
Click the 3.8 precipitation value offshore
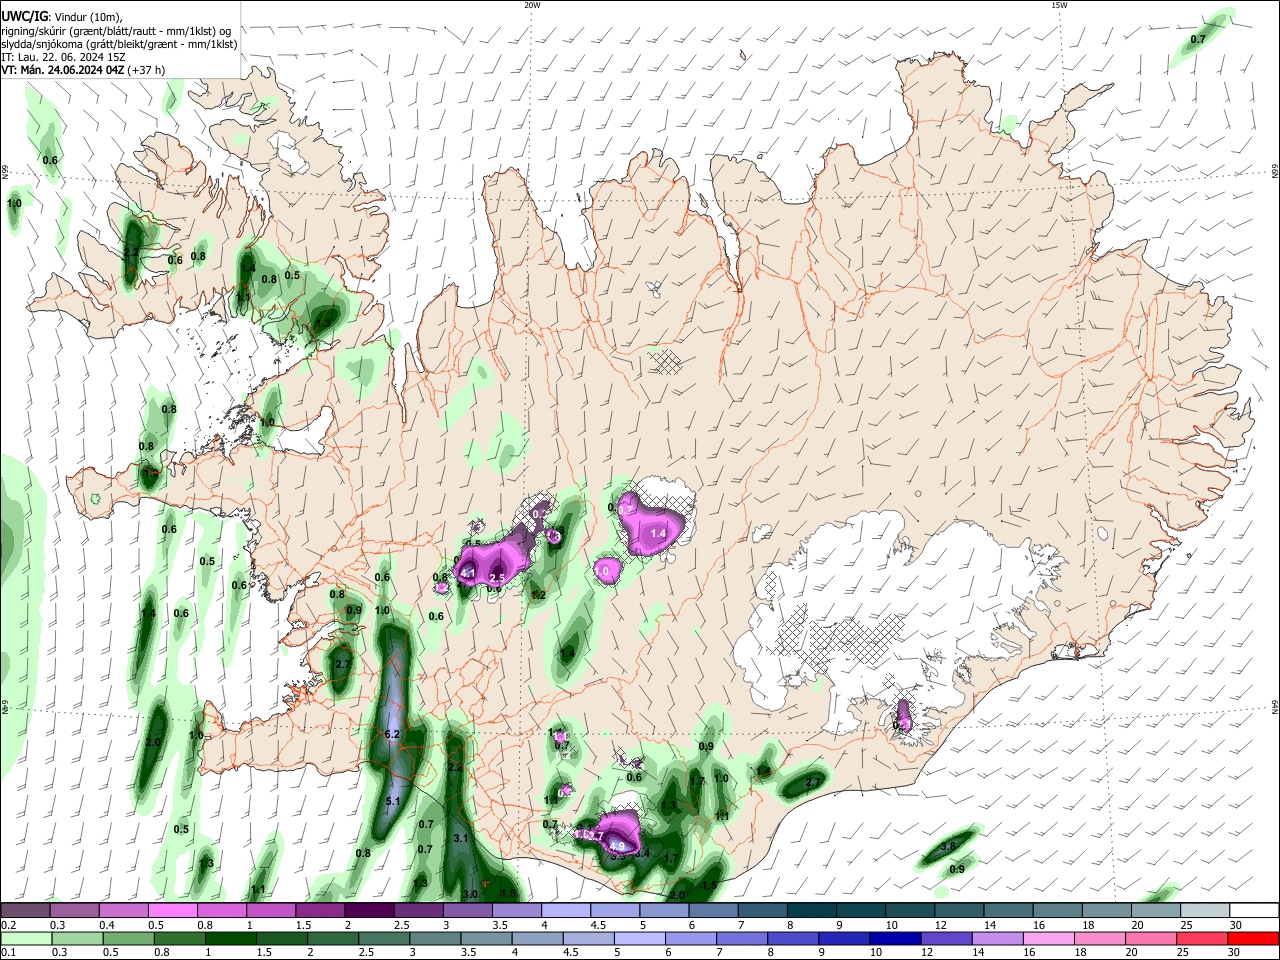click(x=949, y=846)
